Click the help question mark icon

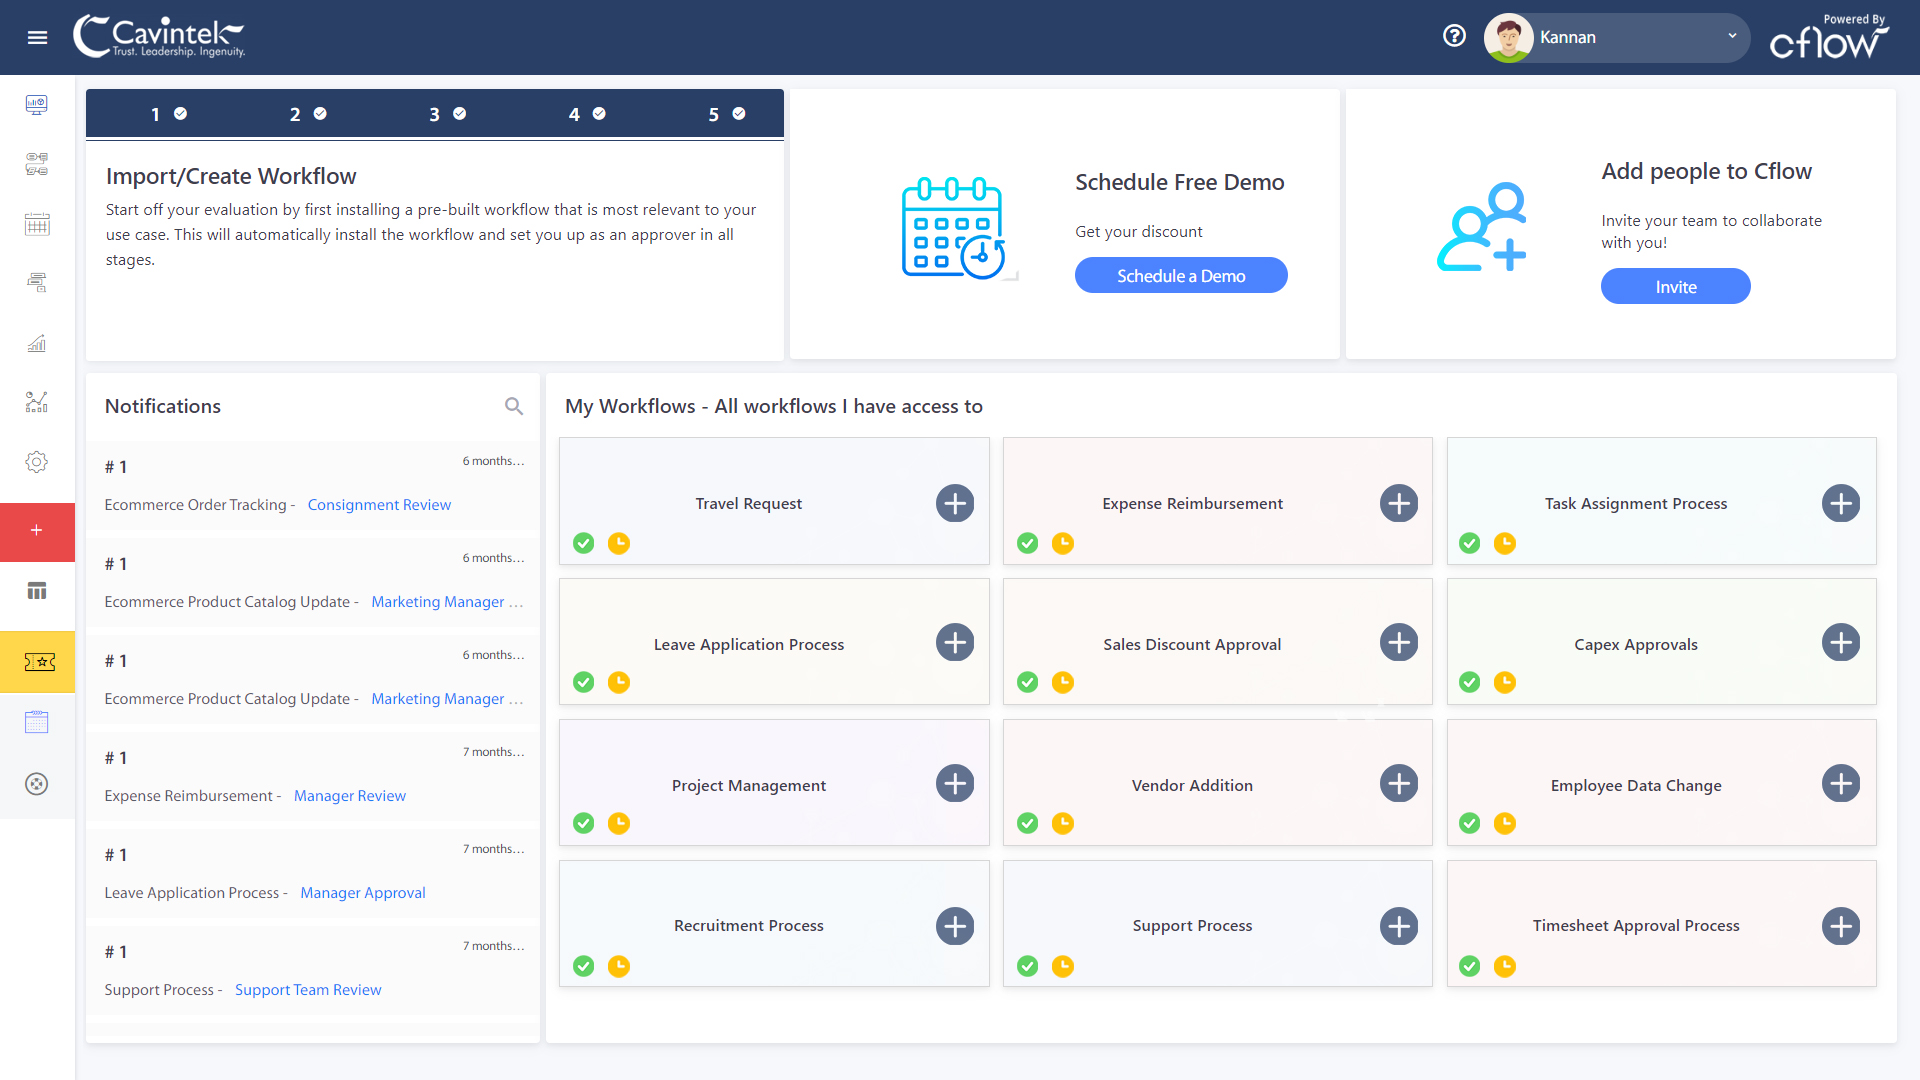point(1454,36)
